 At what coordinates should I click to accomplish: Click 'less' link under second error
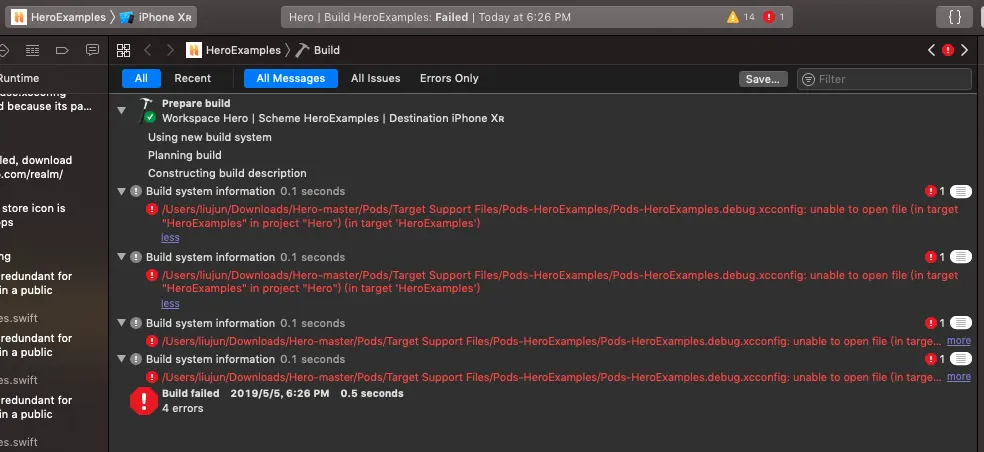170,304
